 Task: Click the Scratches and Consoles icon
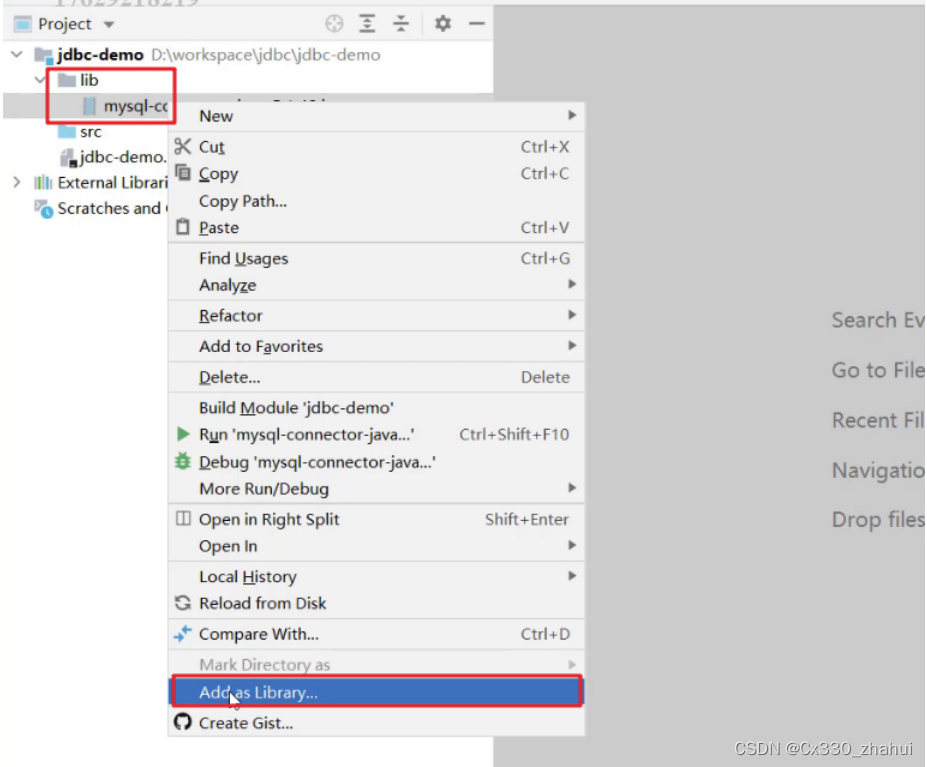43,209
